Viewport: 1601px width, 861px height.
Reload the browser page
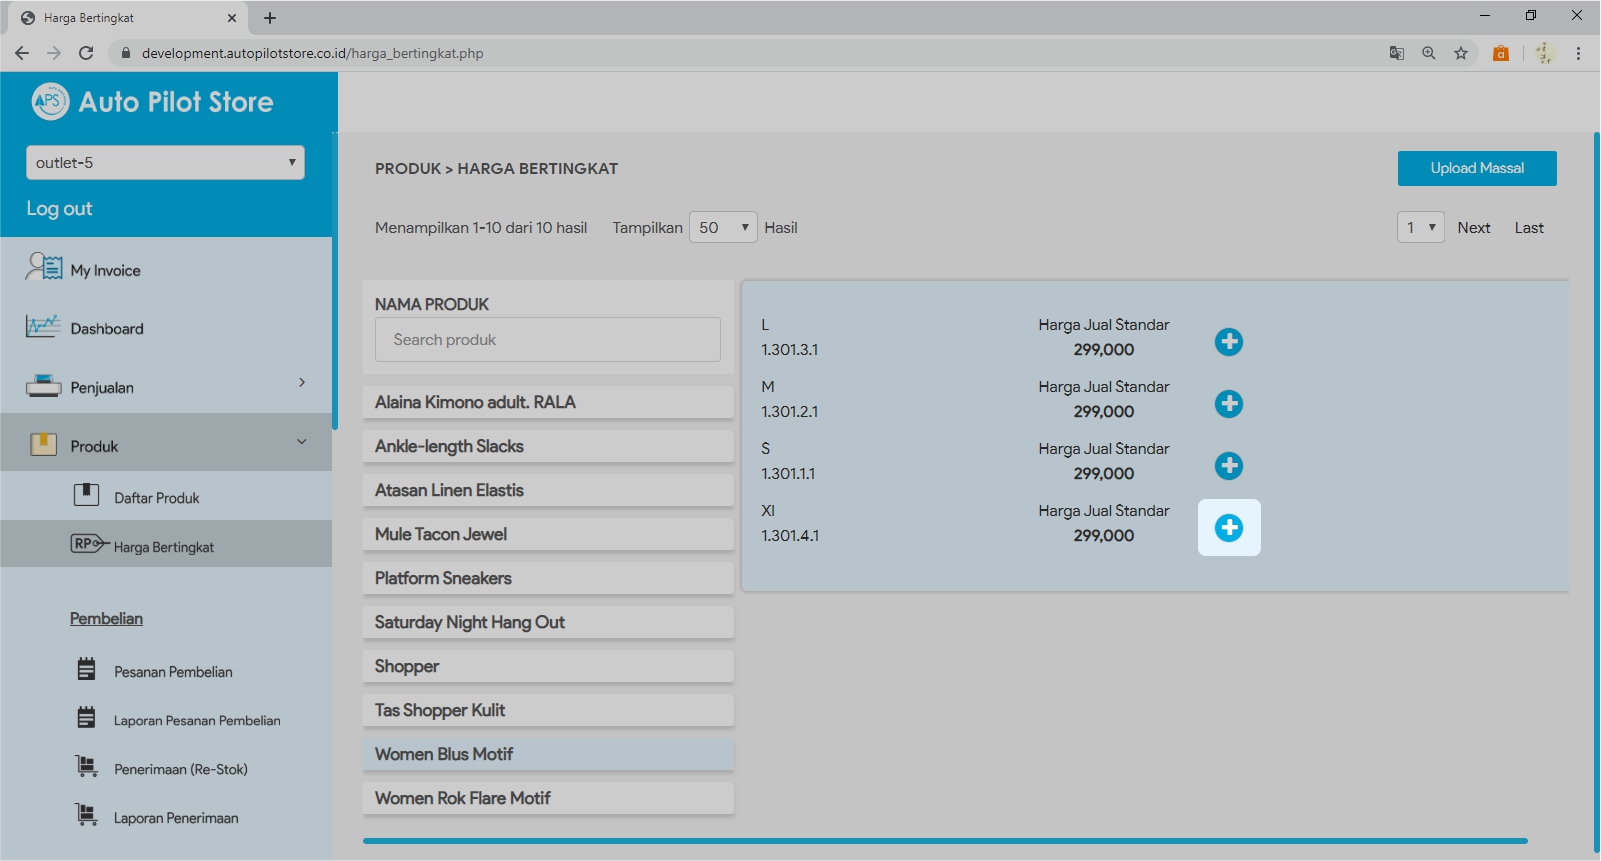(x=86, y=53)
